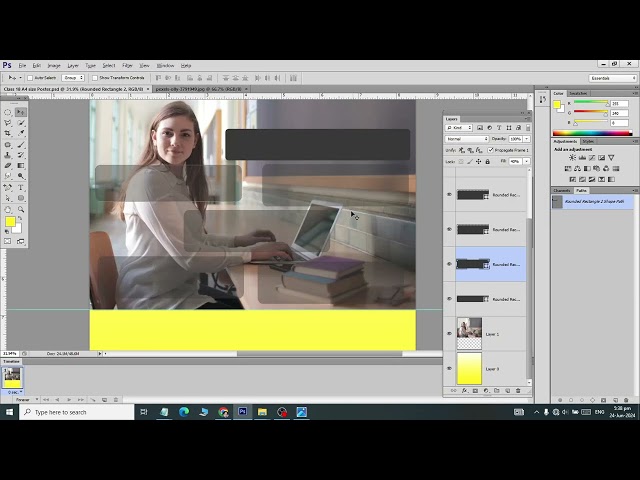This screenshot has height=480, width=640.
Task: Toggle Quick Mask mode icon
Action: pyautogui.click(x=8, y=241)
